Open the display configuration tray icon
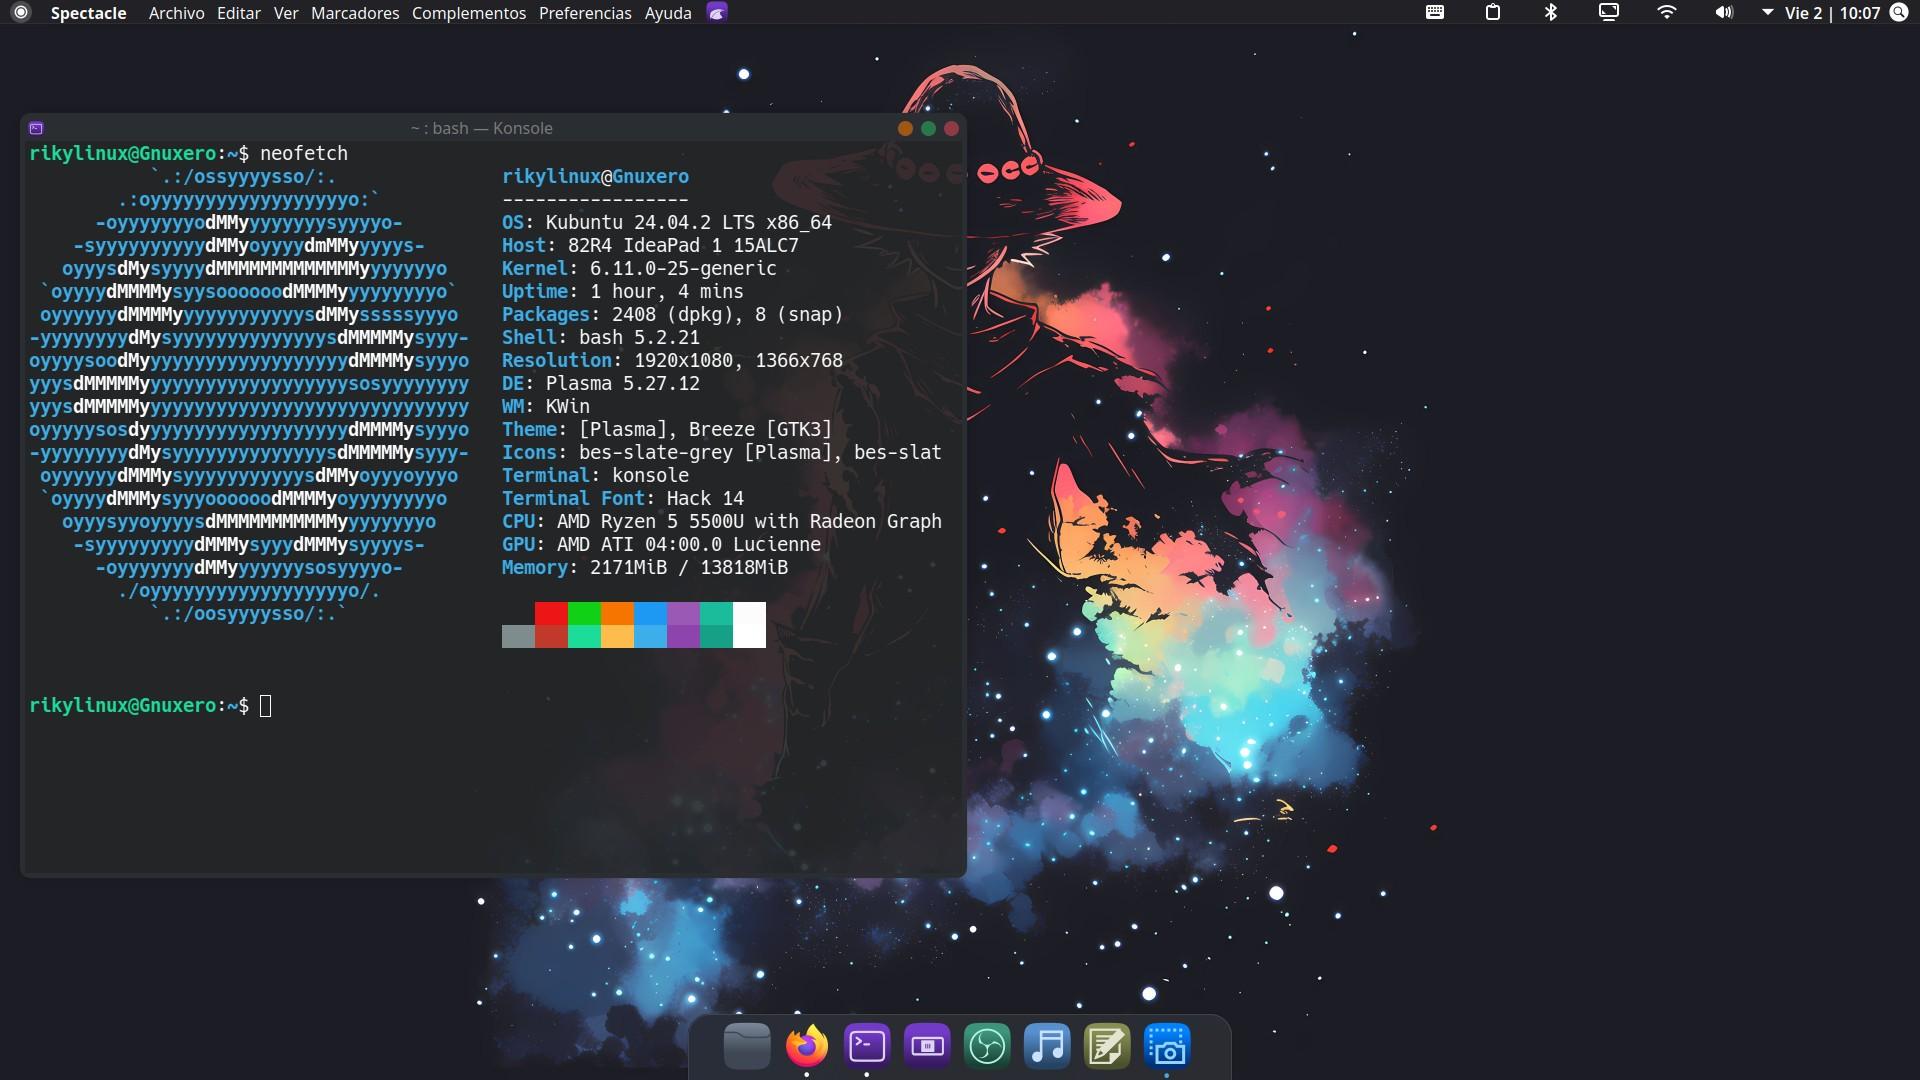This screenshot has height=1080, width=1920. point(1609,13)
